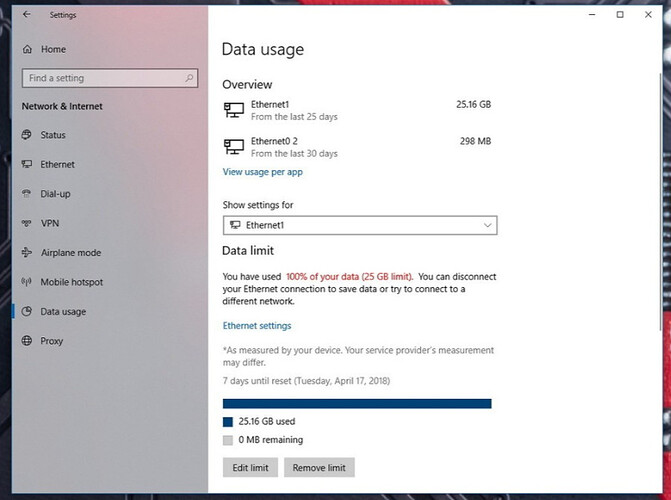Open the Proxy settings page
The width and height of the screenshot is (671, 500).
point(52,341)
